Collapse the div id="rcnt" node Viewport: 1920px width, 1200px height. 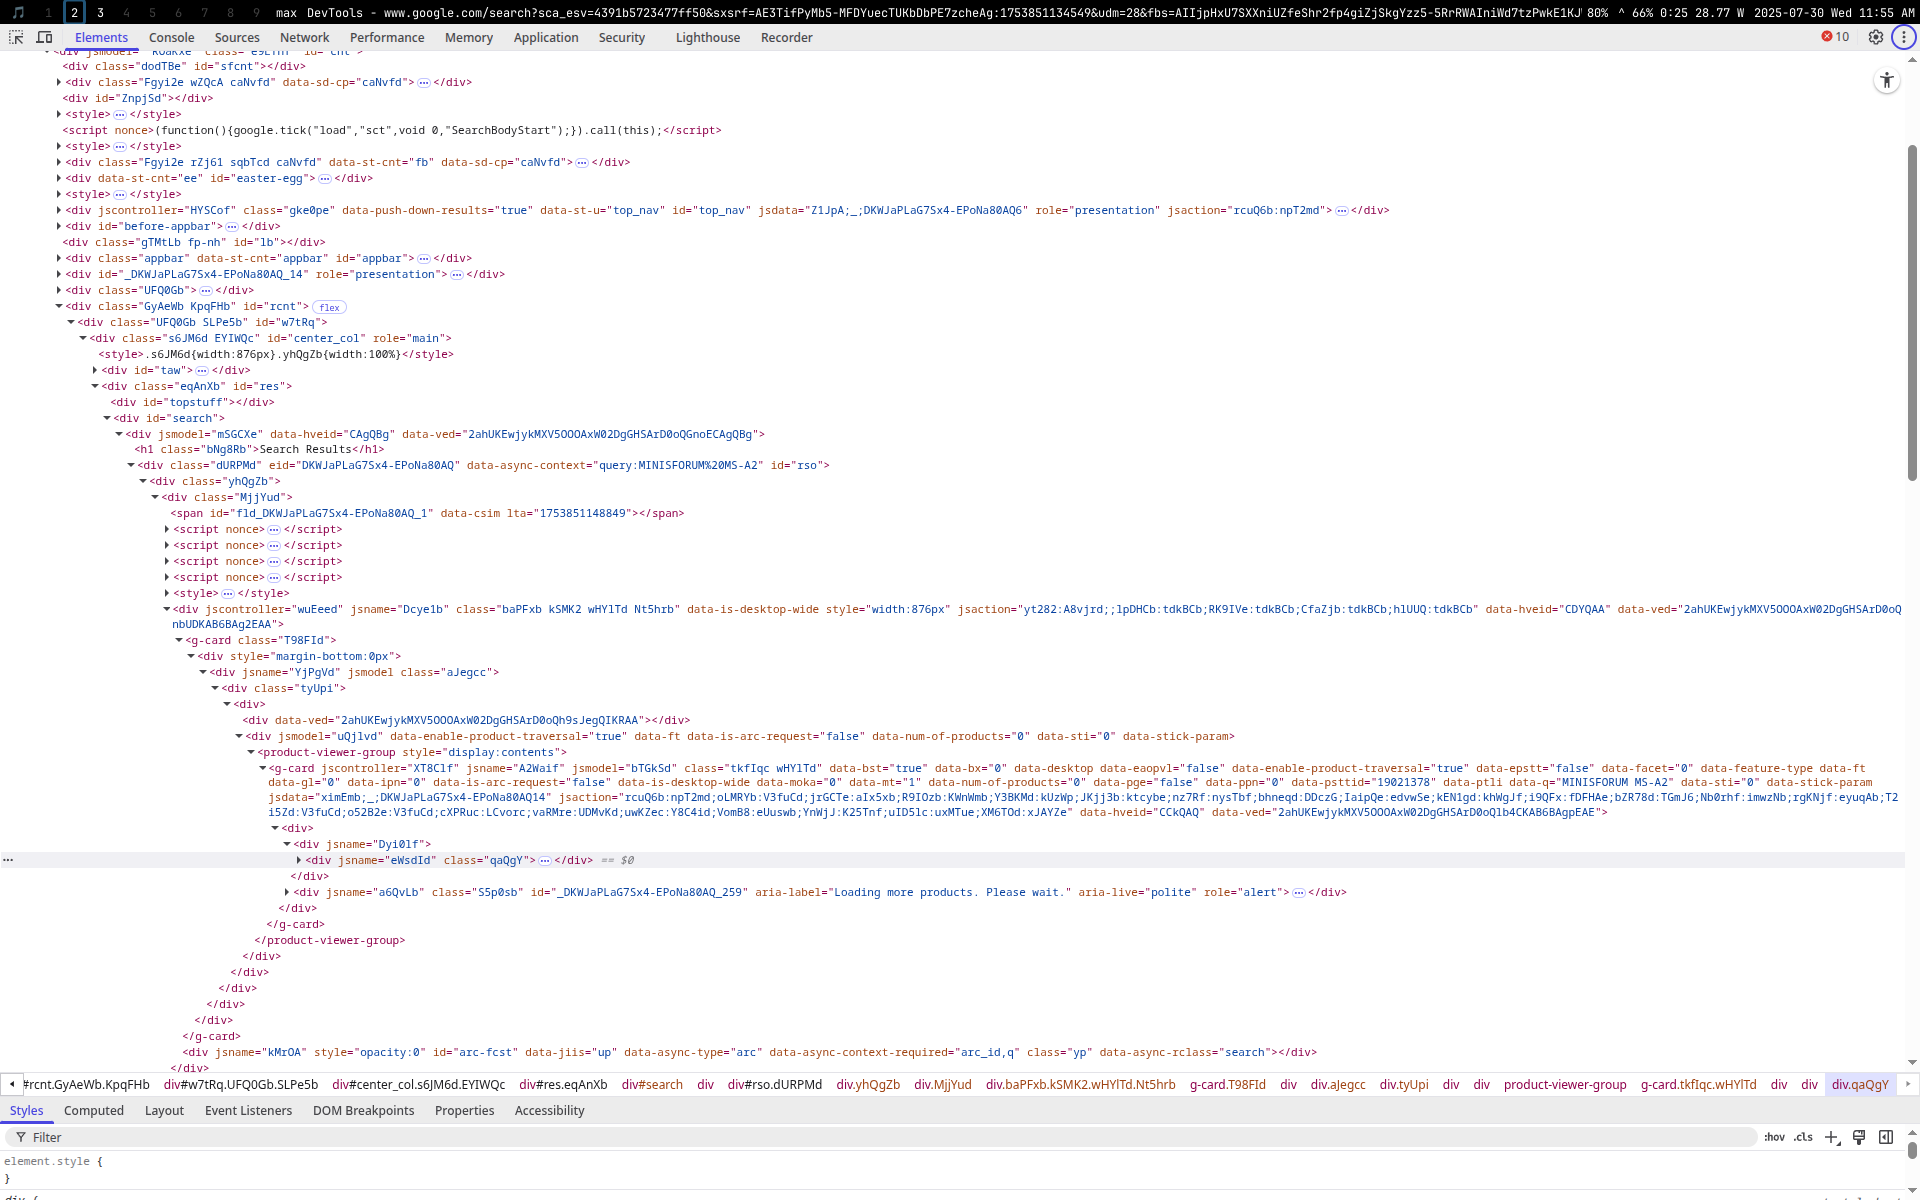(59, 306)
